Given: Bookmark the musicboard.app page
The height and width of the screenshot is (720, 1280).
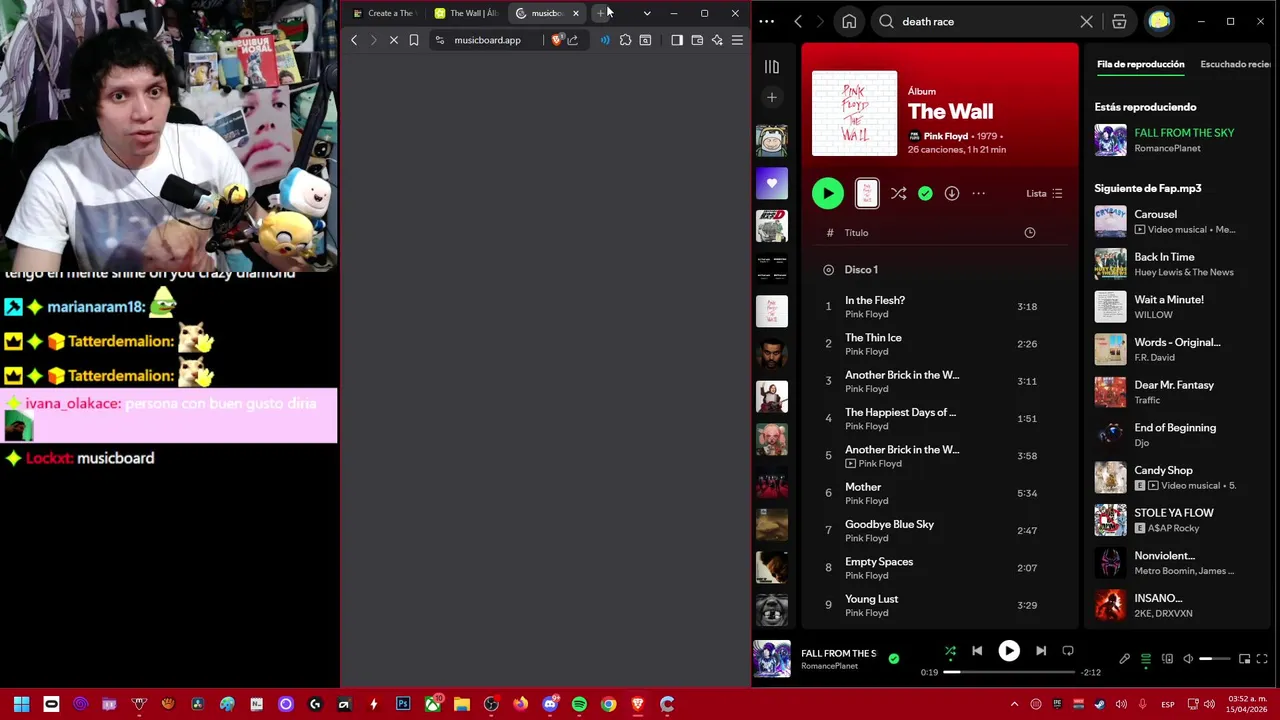Looking at the screenshot, I should click(x=413, y=40).
